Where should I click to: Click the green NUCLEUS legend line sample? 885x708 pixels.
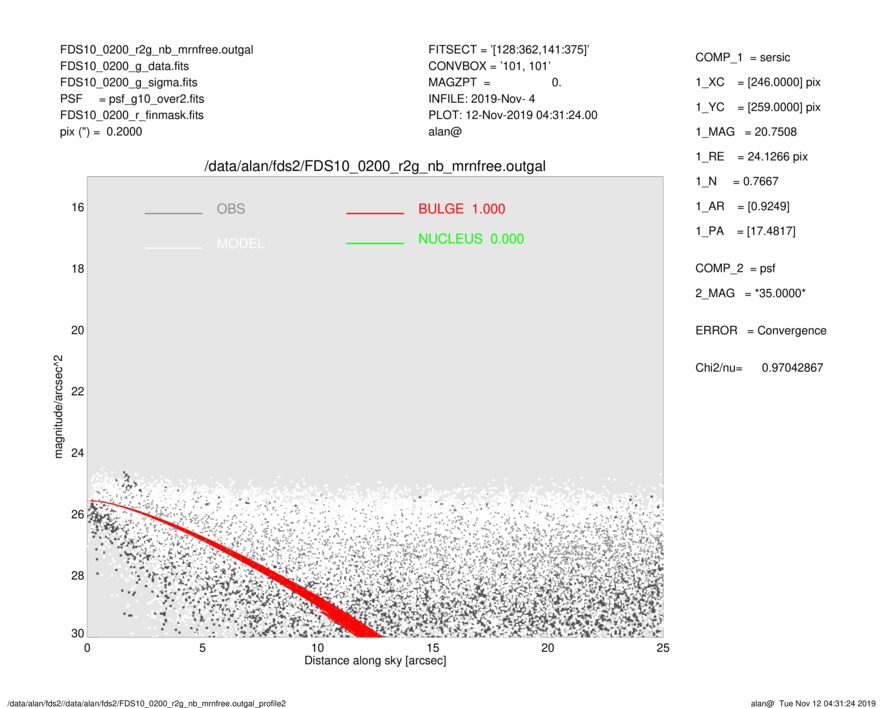tap(375, 243)
